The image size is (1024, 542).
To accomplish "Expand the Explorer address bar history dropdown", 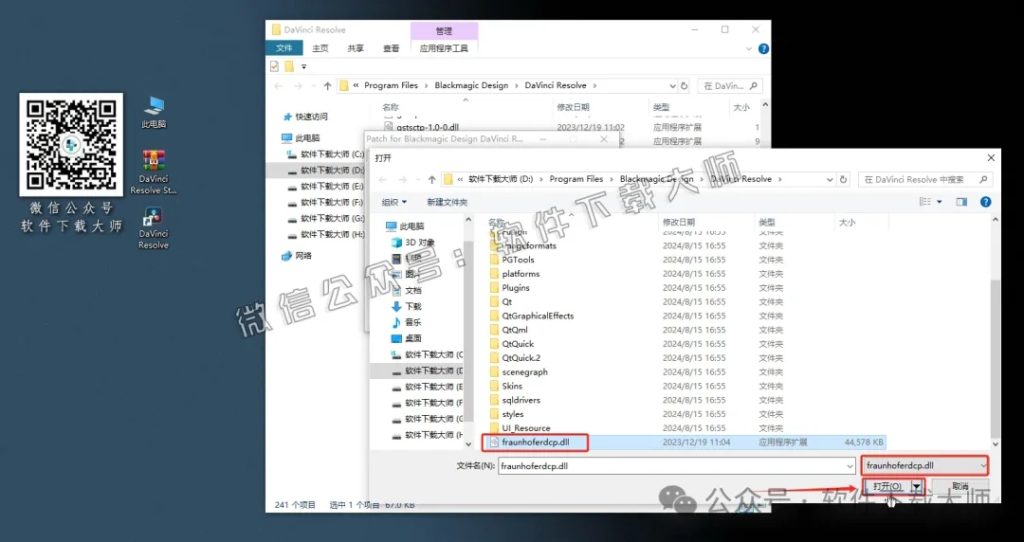I will tap(672, 86).
